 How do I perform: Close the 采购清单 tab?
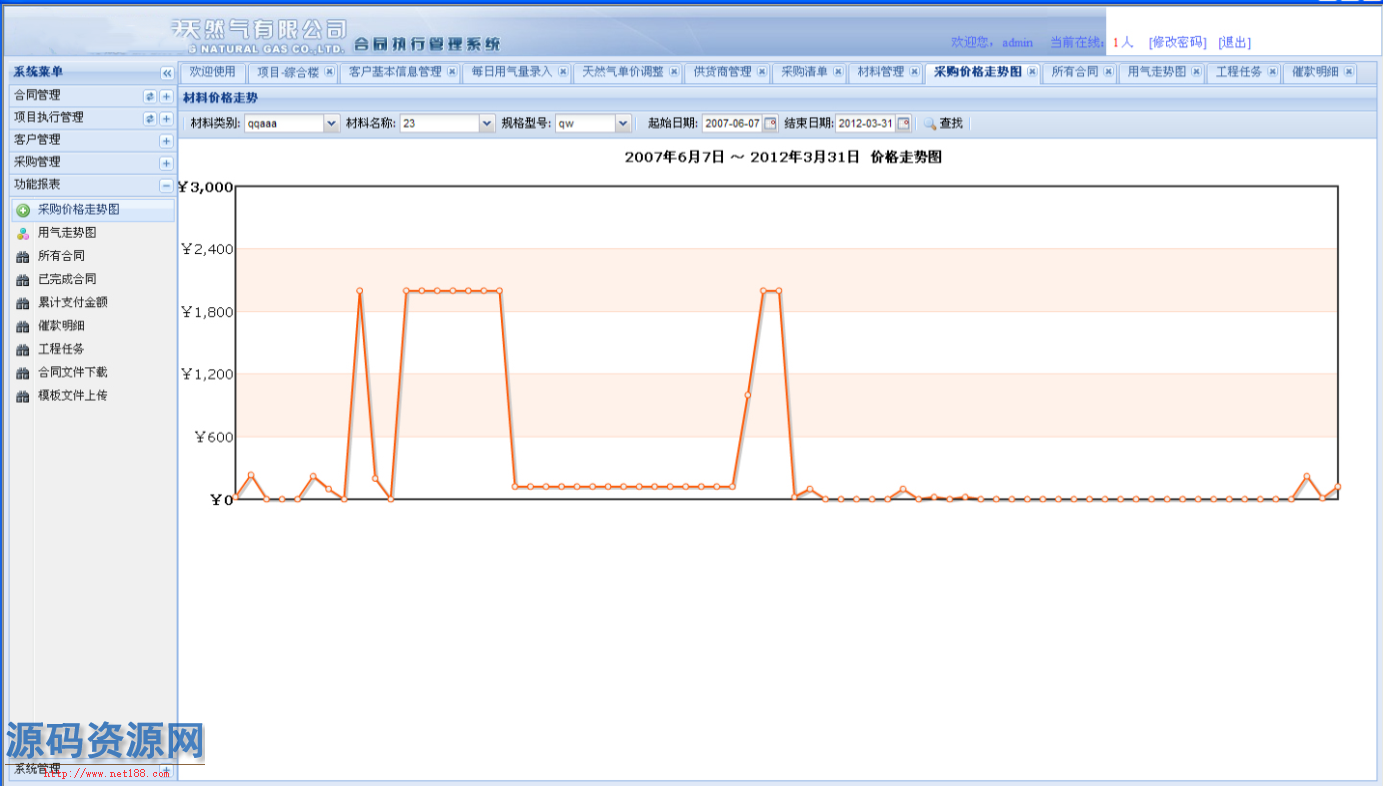click(x=838, y=72)
